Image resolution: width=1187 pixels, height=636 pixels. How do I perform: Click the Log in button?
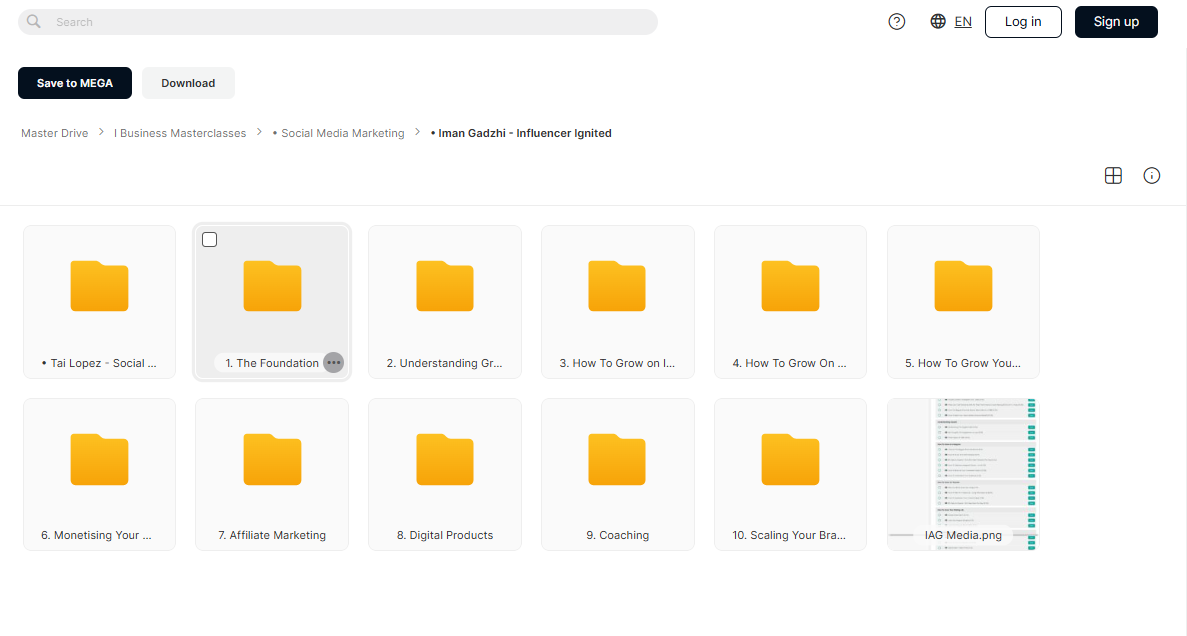[1023, 22]
